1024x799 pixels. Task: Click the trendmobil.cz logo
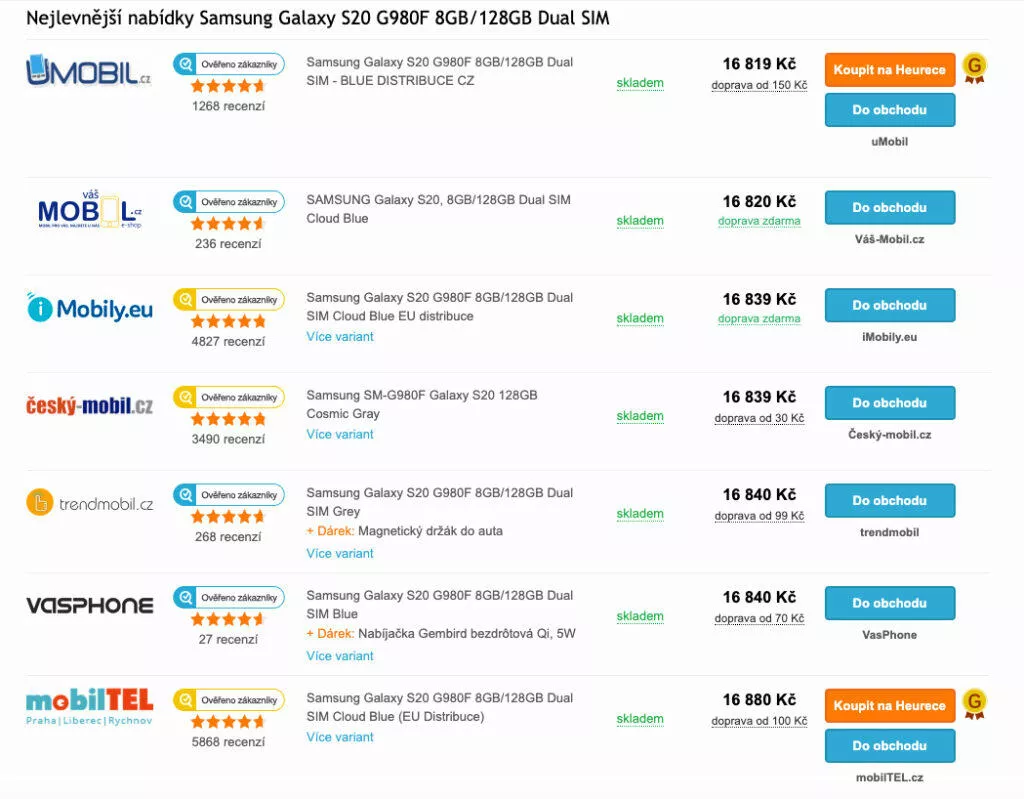tap(89, 503)
